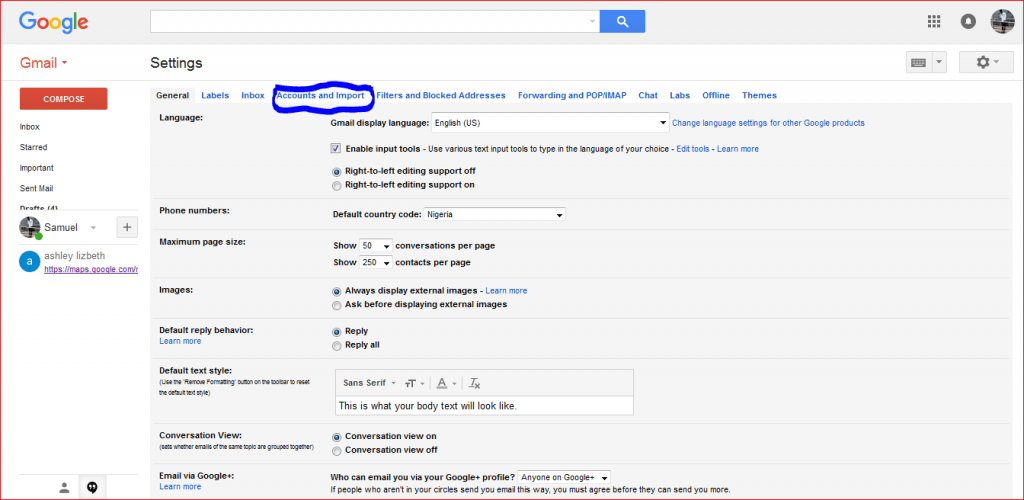
Task: Switch to the Chat tab
Action: point(648,95)
